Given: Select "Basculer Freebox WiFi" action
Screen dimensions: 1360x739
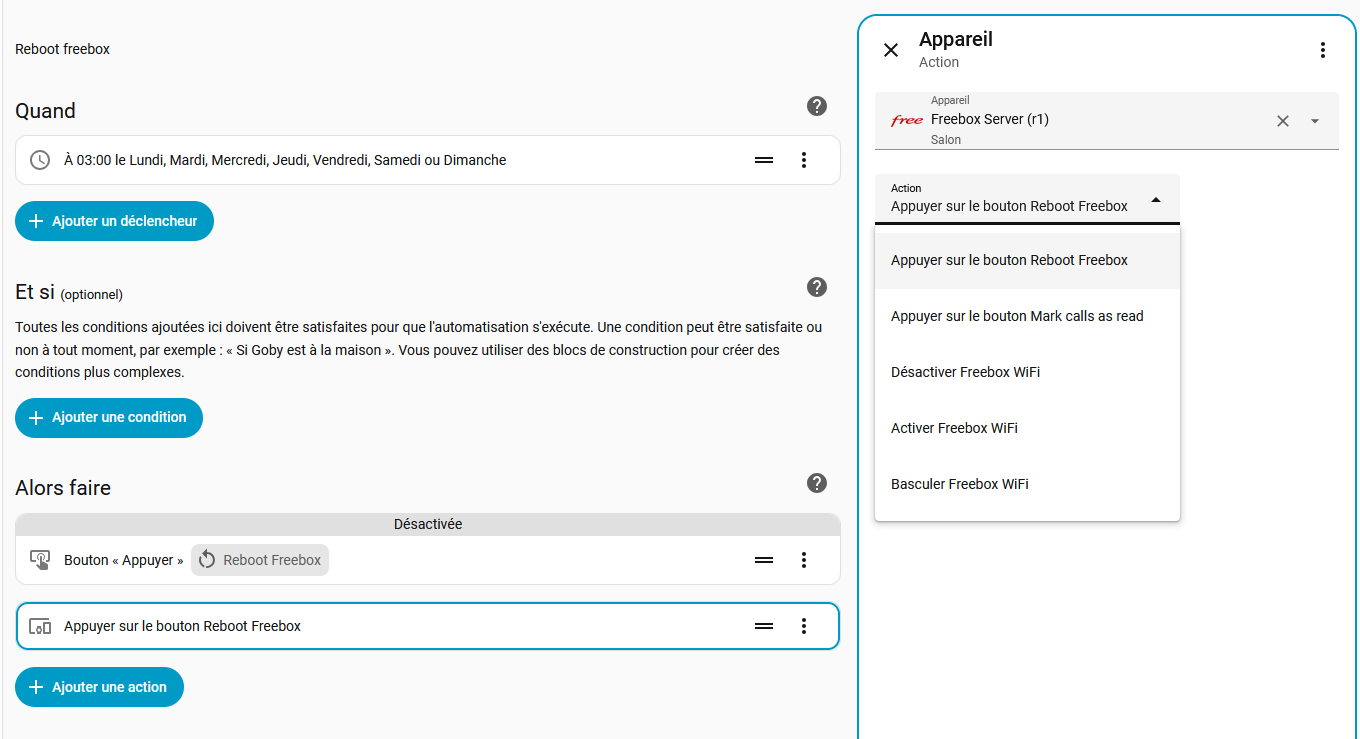Looking at the screenshot, I should [959, 484].
